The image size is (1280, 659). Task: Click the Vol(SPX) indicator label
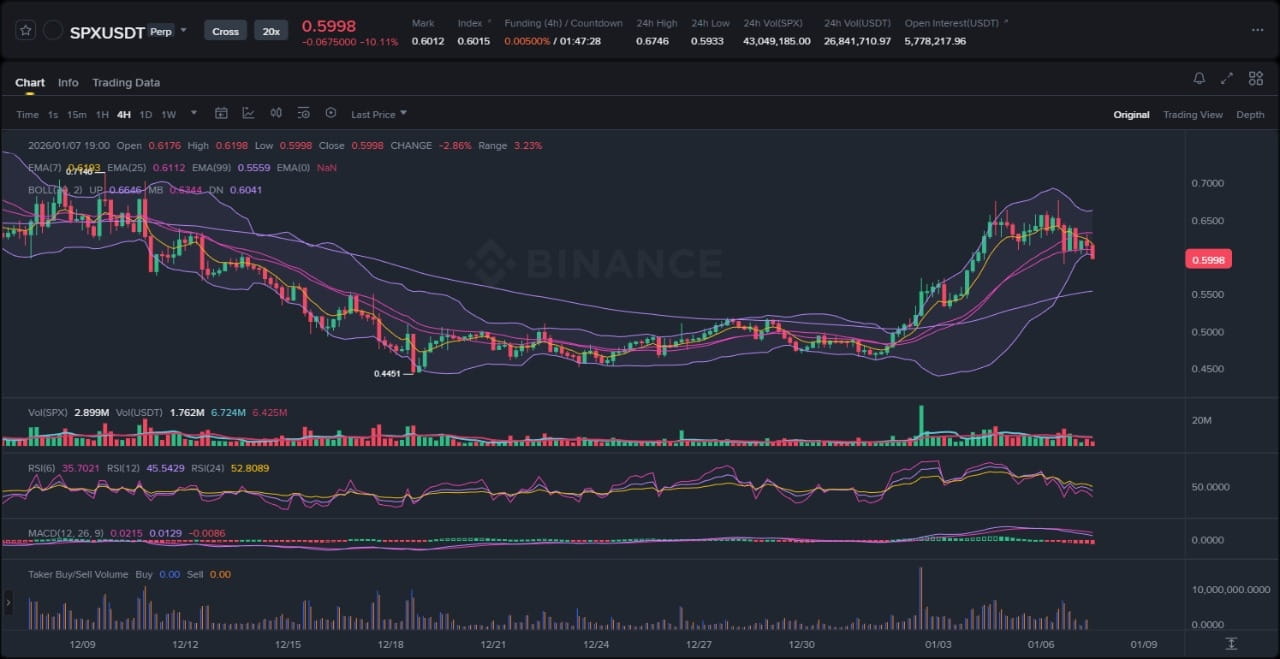click(x=49, y=412)
